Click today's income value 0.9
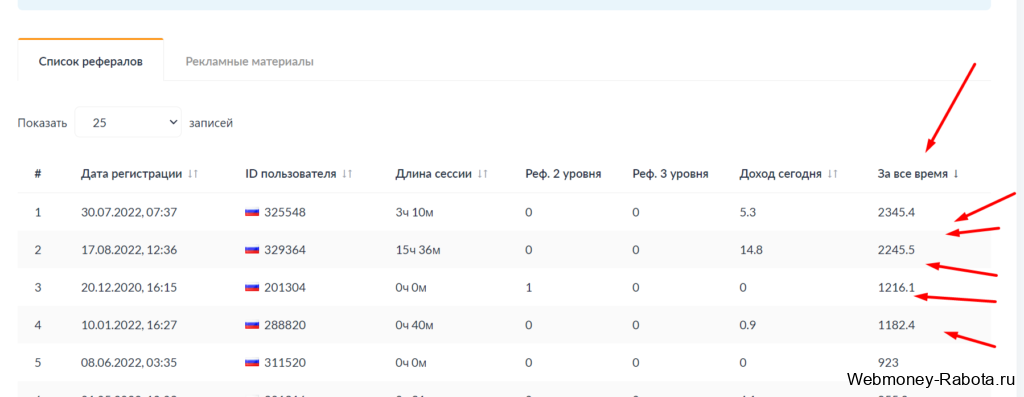This screenshot has height=397, width=1024. point(747,325)
